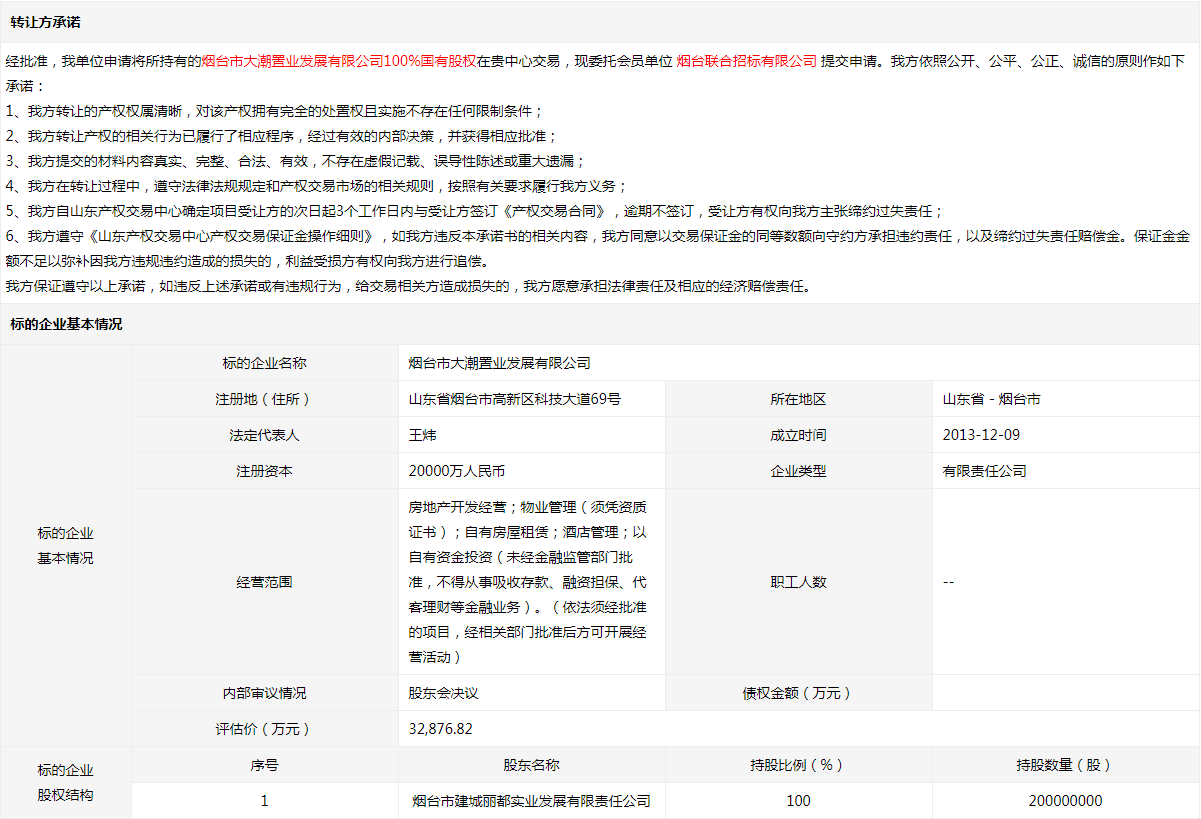This screenshot has width=1201, height=819.
Task: Click commitment 1 about 产权权属清晰
Action: [x=275, y=110]
